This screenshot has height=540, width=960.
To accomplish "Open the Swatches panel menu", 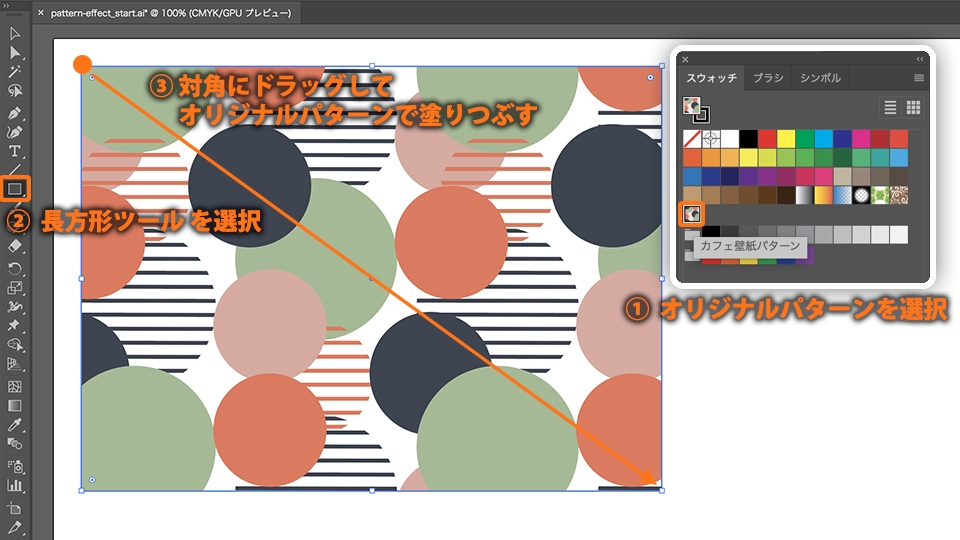I will (x=919, y=78).
